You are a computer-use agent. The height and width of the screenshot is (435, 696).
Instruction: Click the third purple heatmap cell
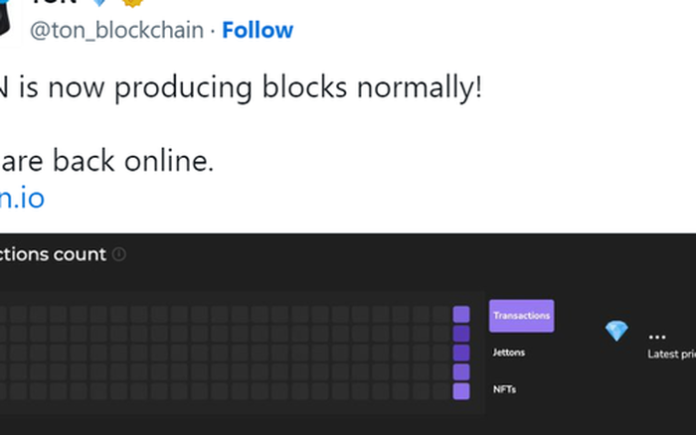click(461, 353)
